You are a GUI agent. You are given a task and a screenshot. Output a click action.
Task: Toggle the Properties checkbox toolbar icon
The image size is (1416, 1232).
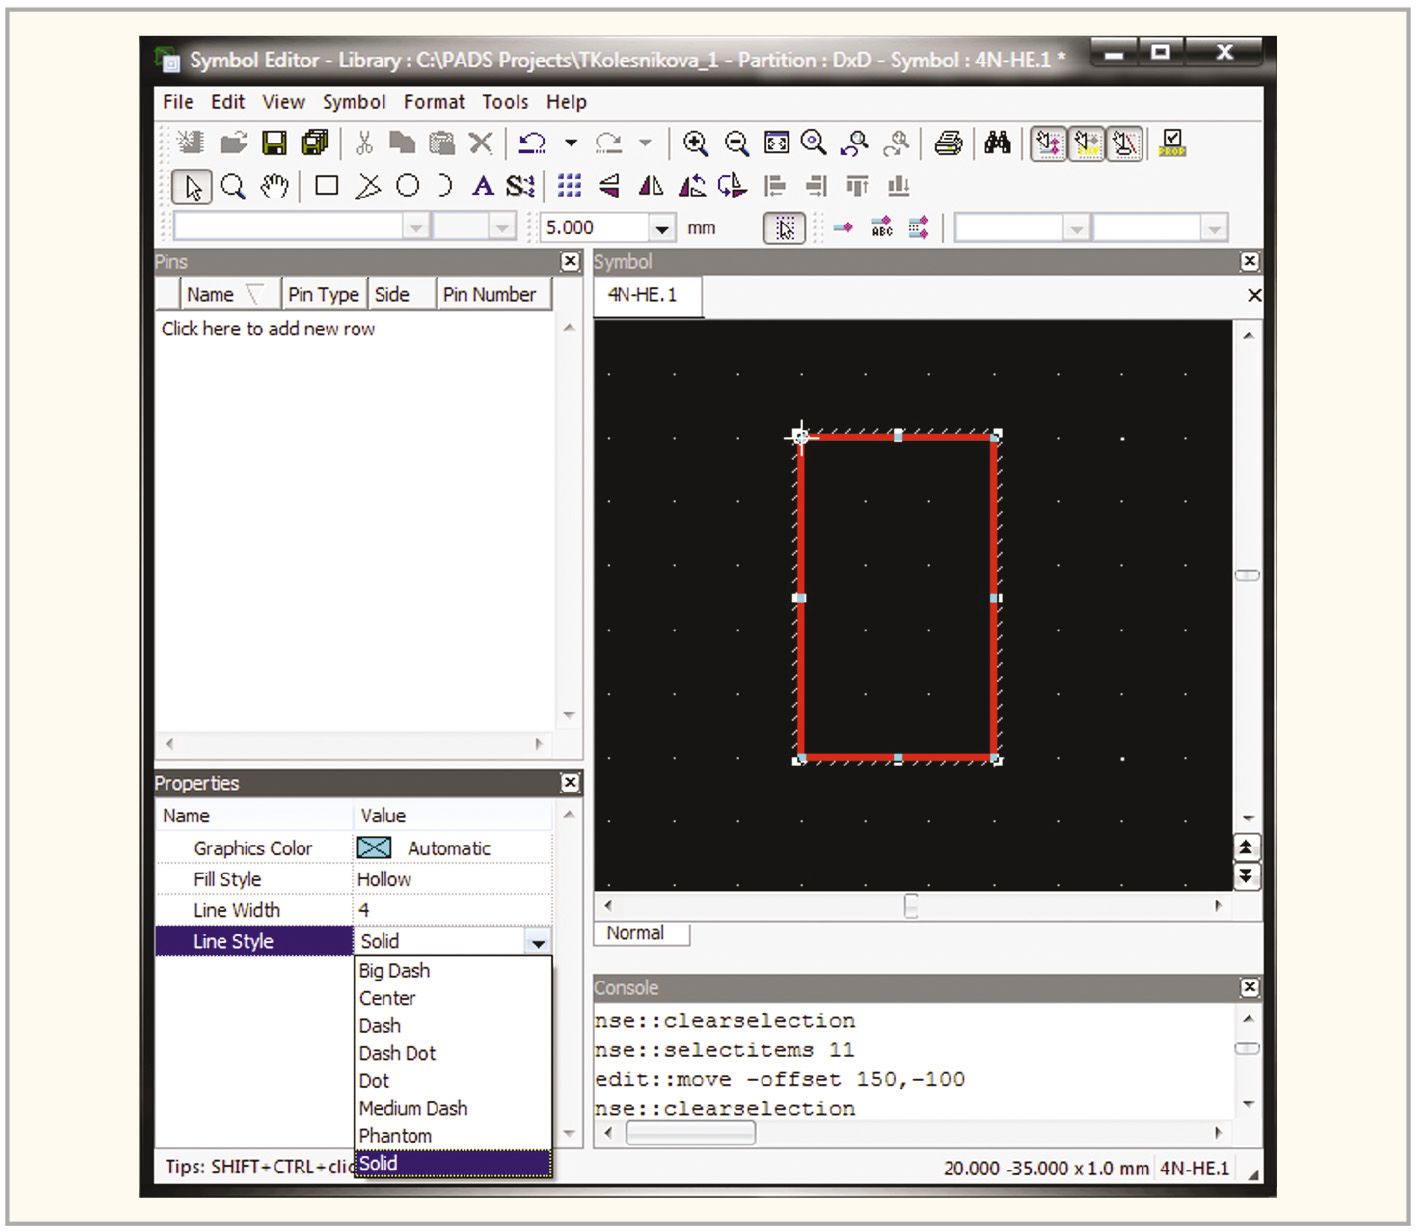(x=1172, y=144)
